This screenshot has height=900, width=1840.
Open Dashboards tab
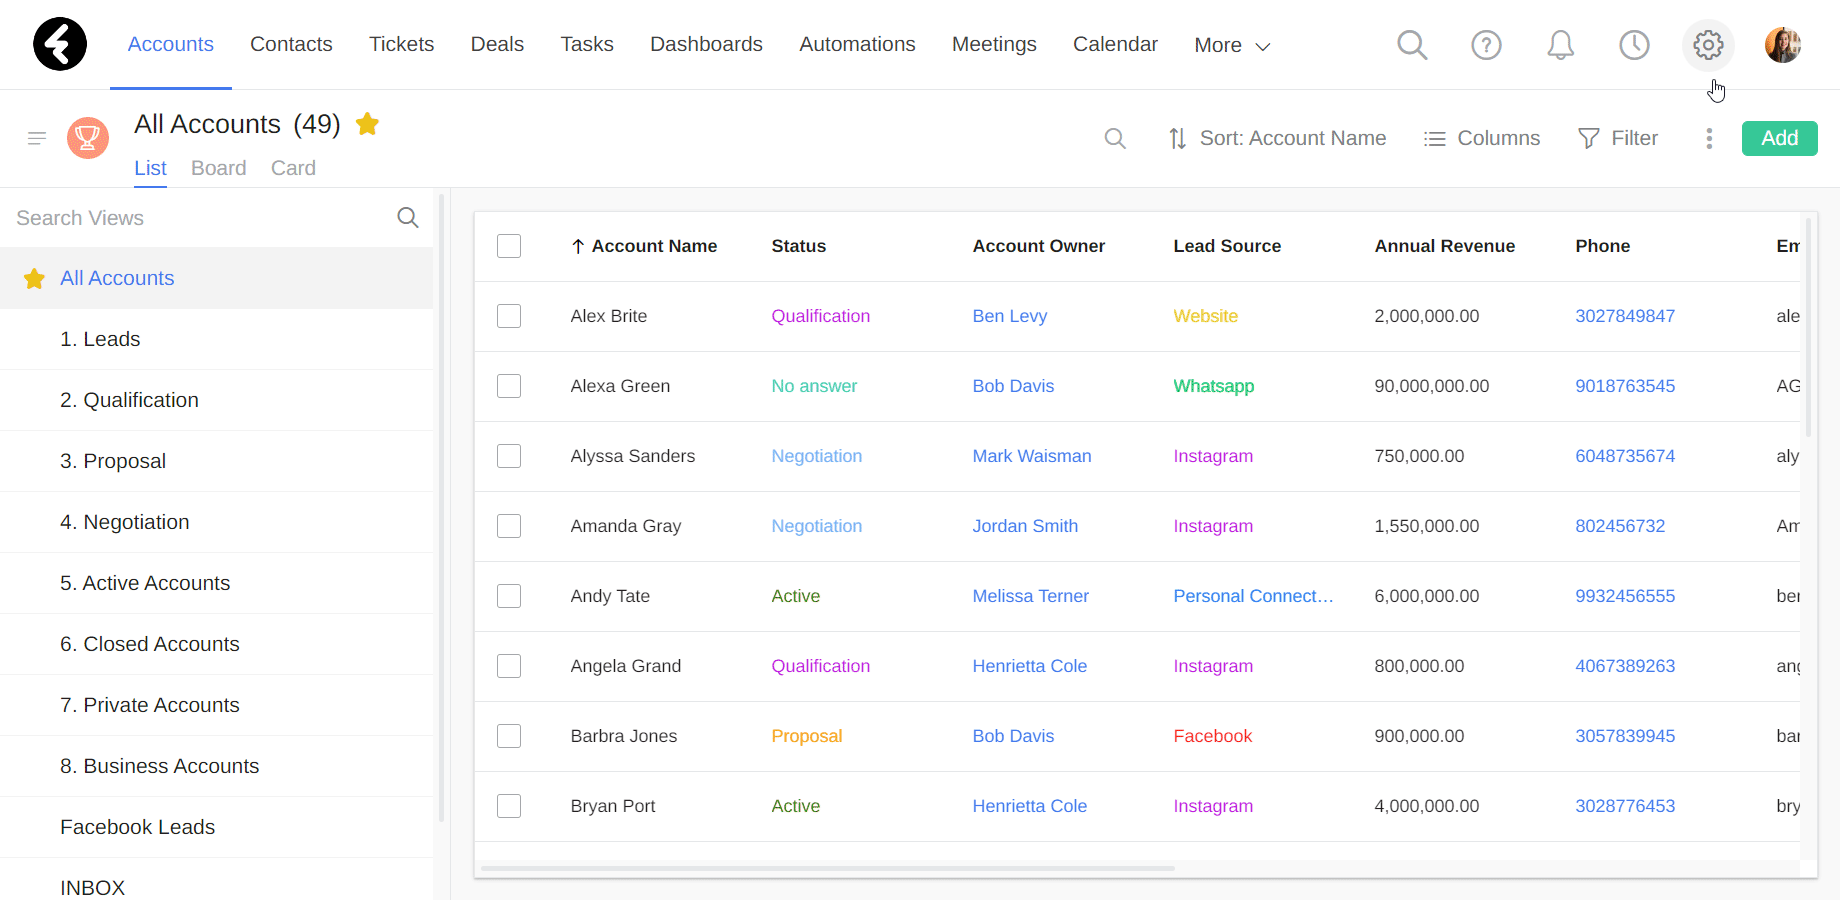point(706,44)
